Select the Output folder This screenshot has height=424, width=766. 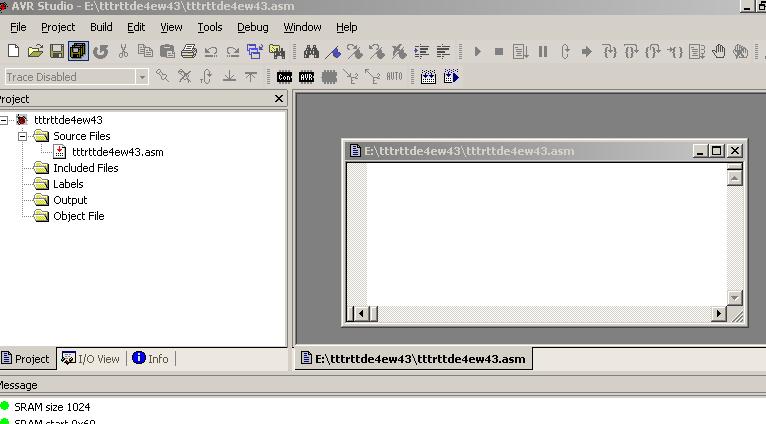pyautogui.click(x=70, y=200)
